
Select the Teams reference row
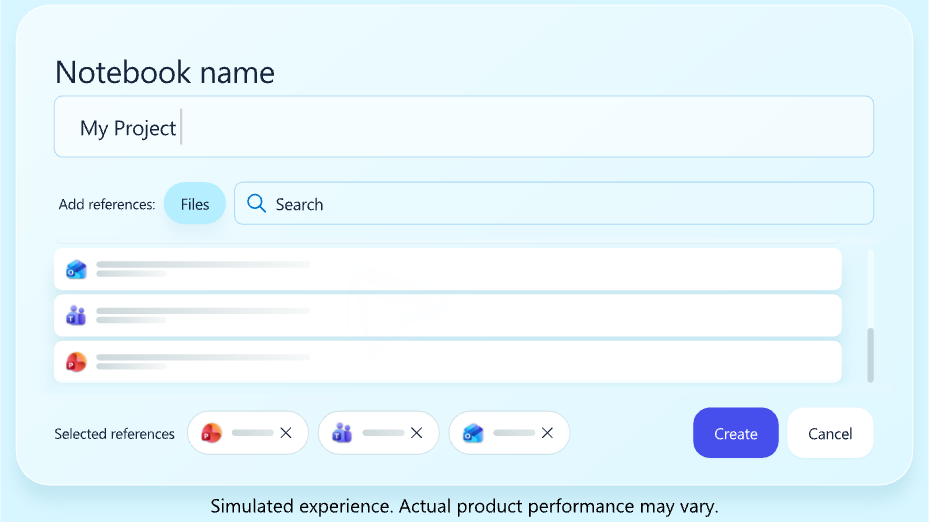pyautogui.click(x=448, y=316)
